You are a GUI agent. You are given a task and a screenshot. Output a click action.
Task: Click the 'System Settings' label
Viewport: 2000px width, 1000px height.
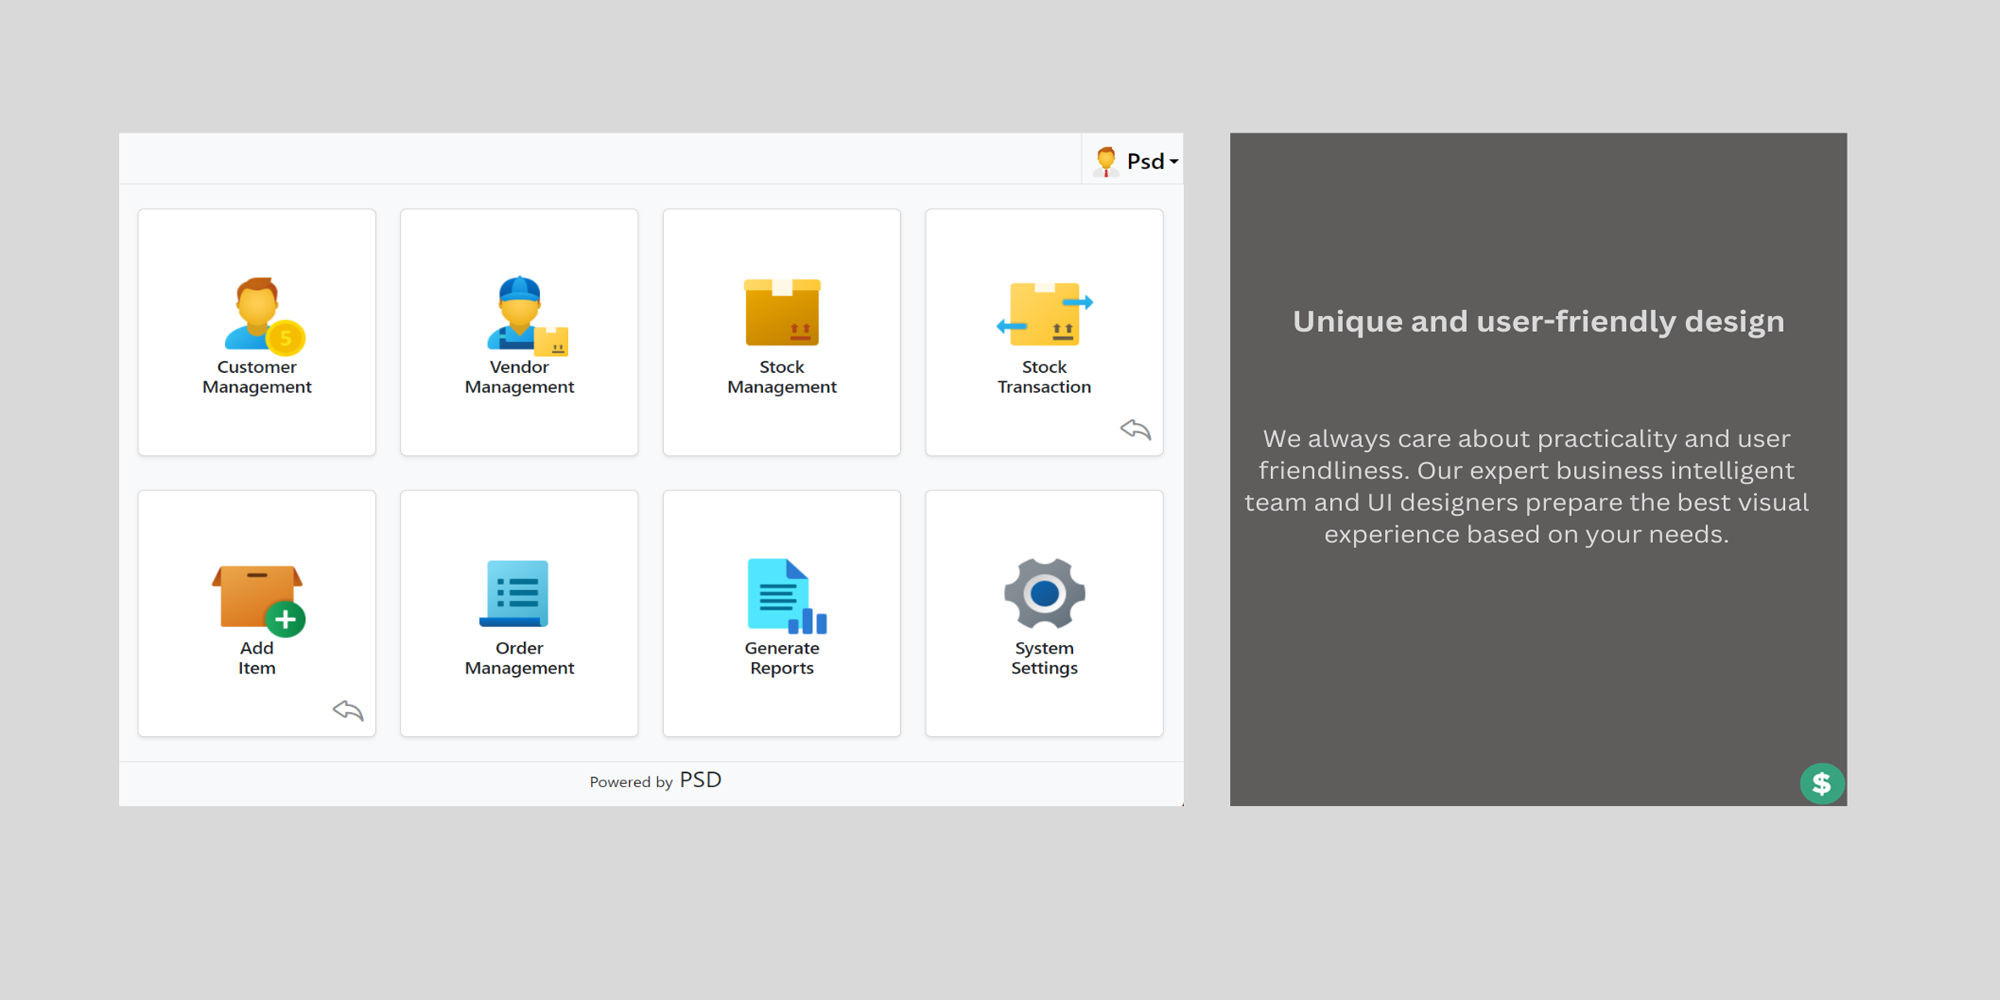[1044, 658]
